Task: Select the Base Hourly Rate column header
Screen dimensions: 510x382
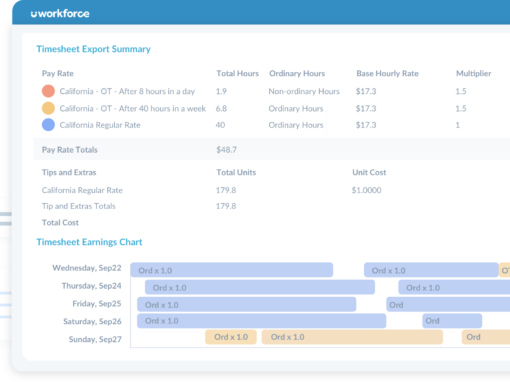Action: point(387,73)
